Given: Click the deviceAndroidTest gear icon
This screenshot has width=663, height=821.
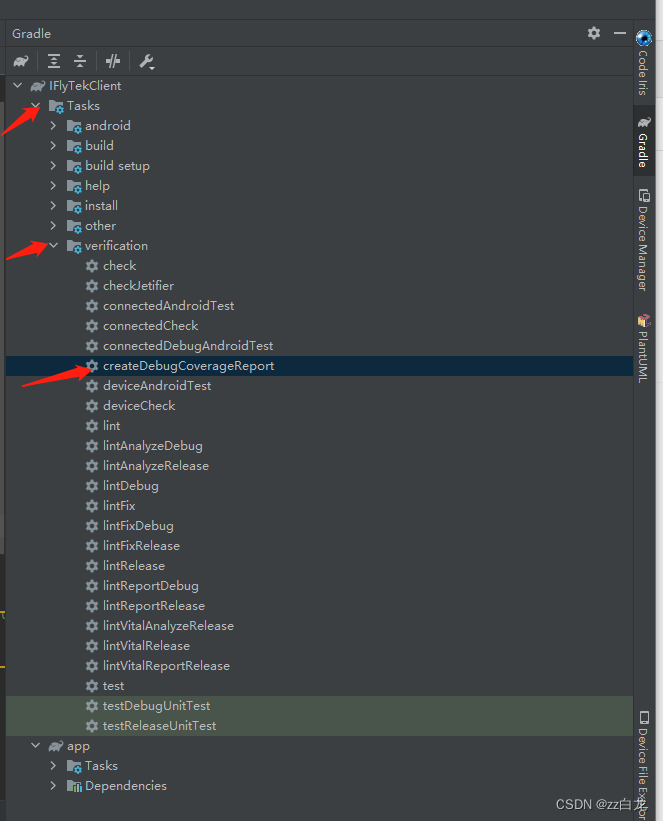Looking at the screenshot, I should coord(92,386).
